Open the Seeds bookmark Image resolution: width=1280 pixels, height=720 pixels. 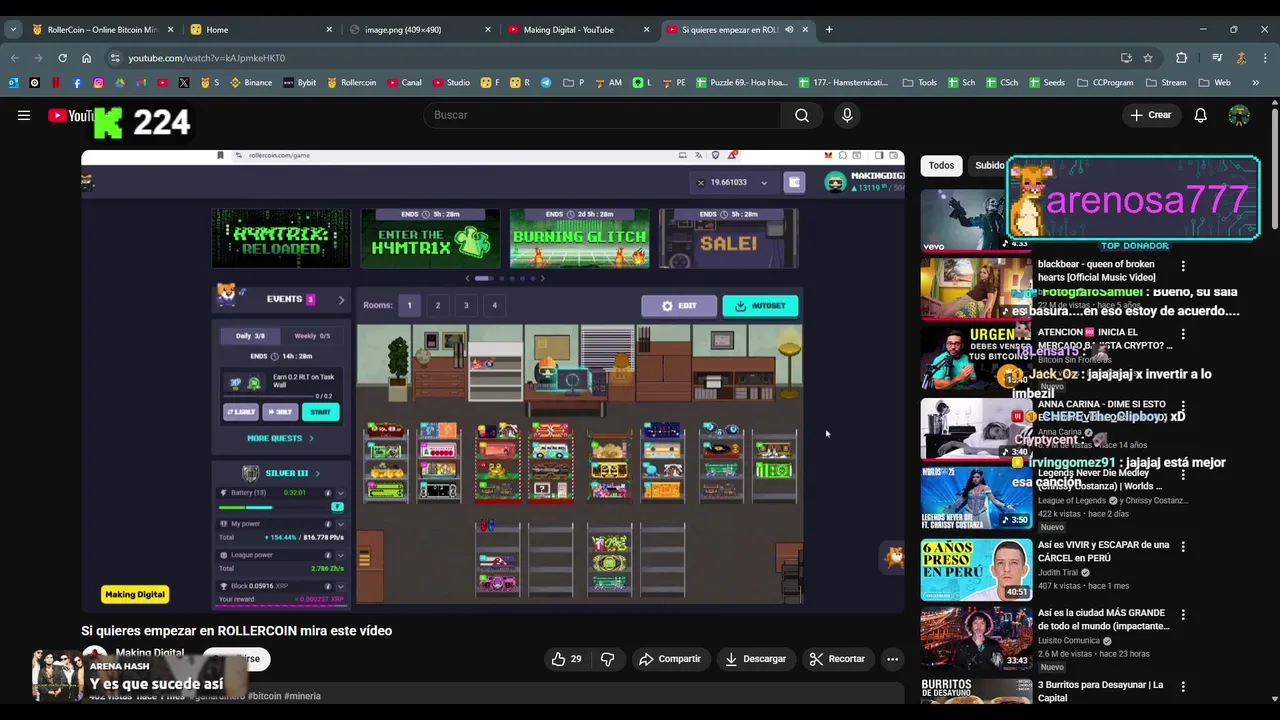pyautogui.click(x=1046, y=83)
